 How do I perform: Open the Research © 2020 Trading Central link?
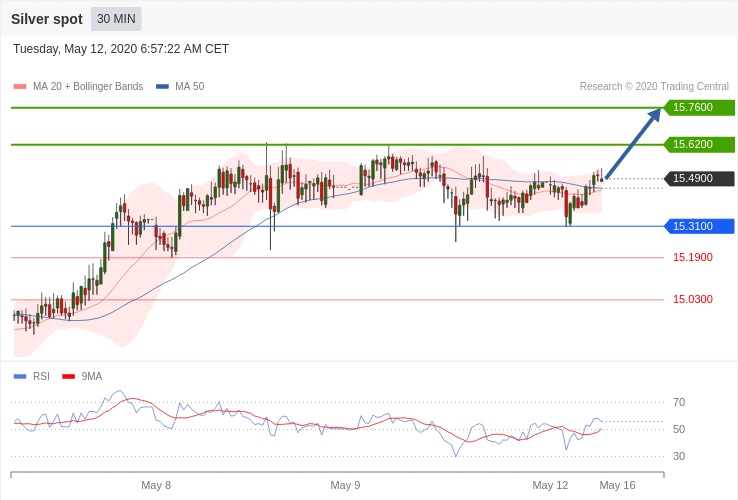point(654,86)
